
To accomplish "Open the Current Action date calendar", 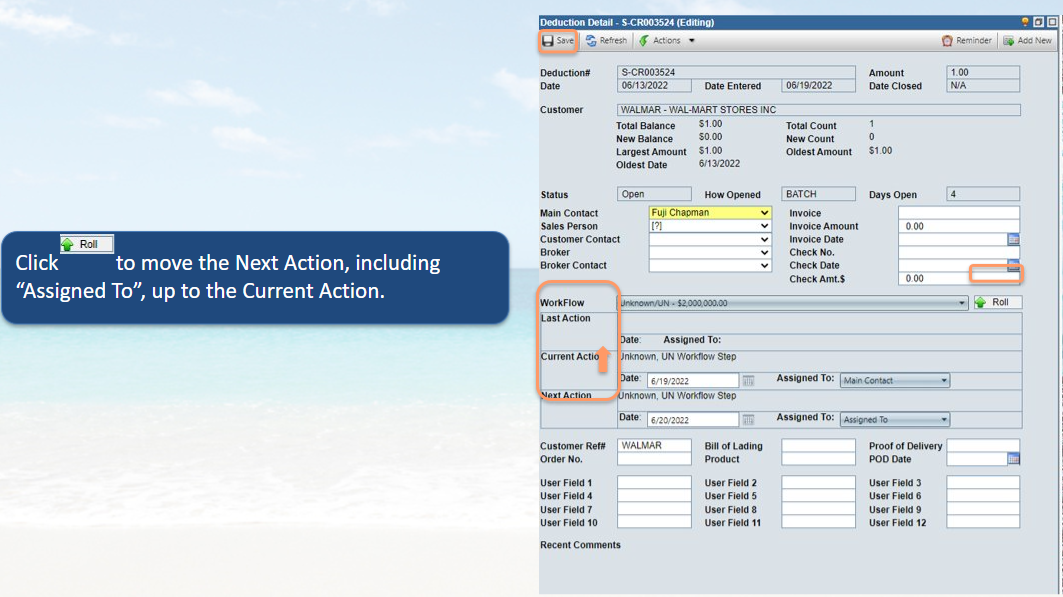I will click(x=748, y=381).
